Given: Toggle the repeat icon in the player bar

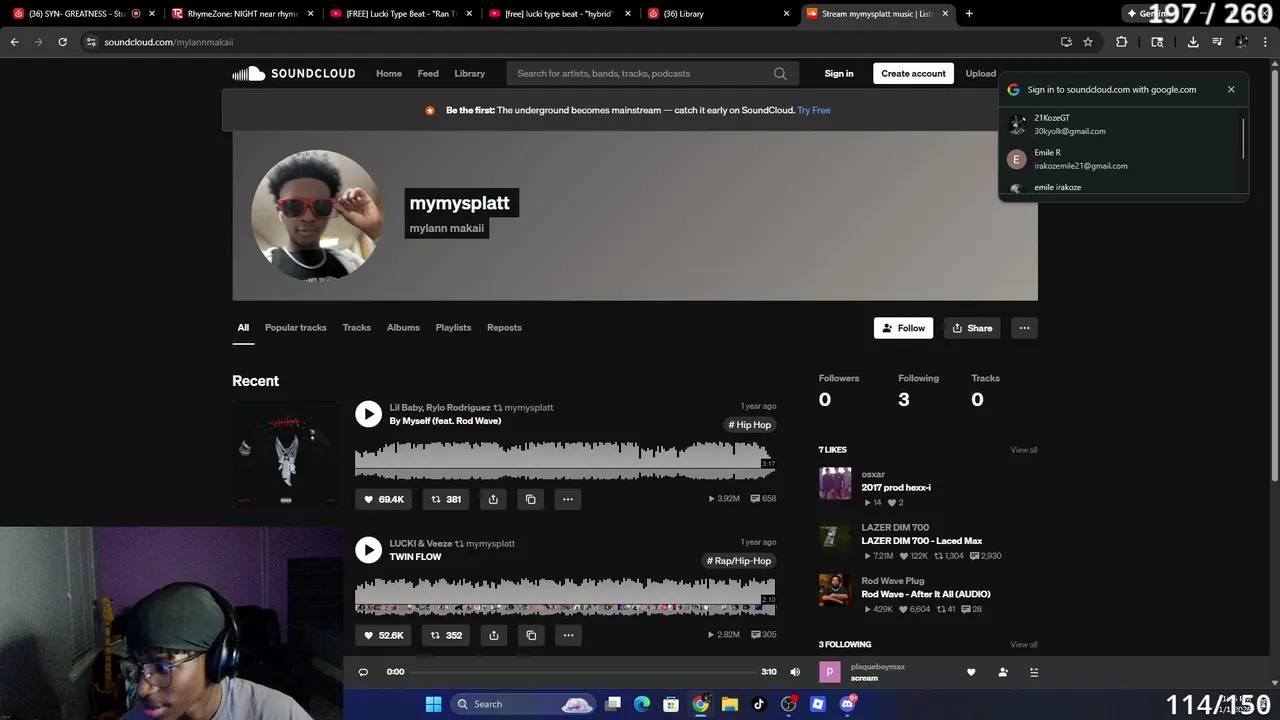Looking at the screenshot, I should tap(363, 672).
